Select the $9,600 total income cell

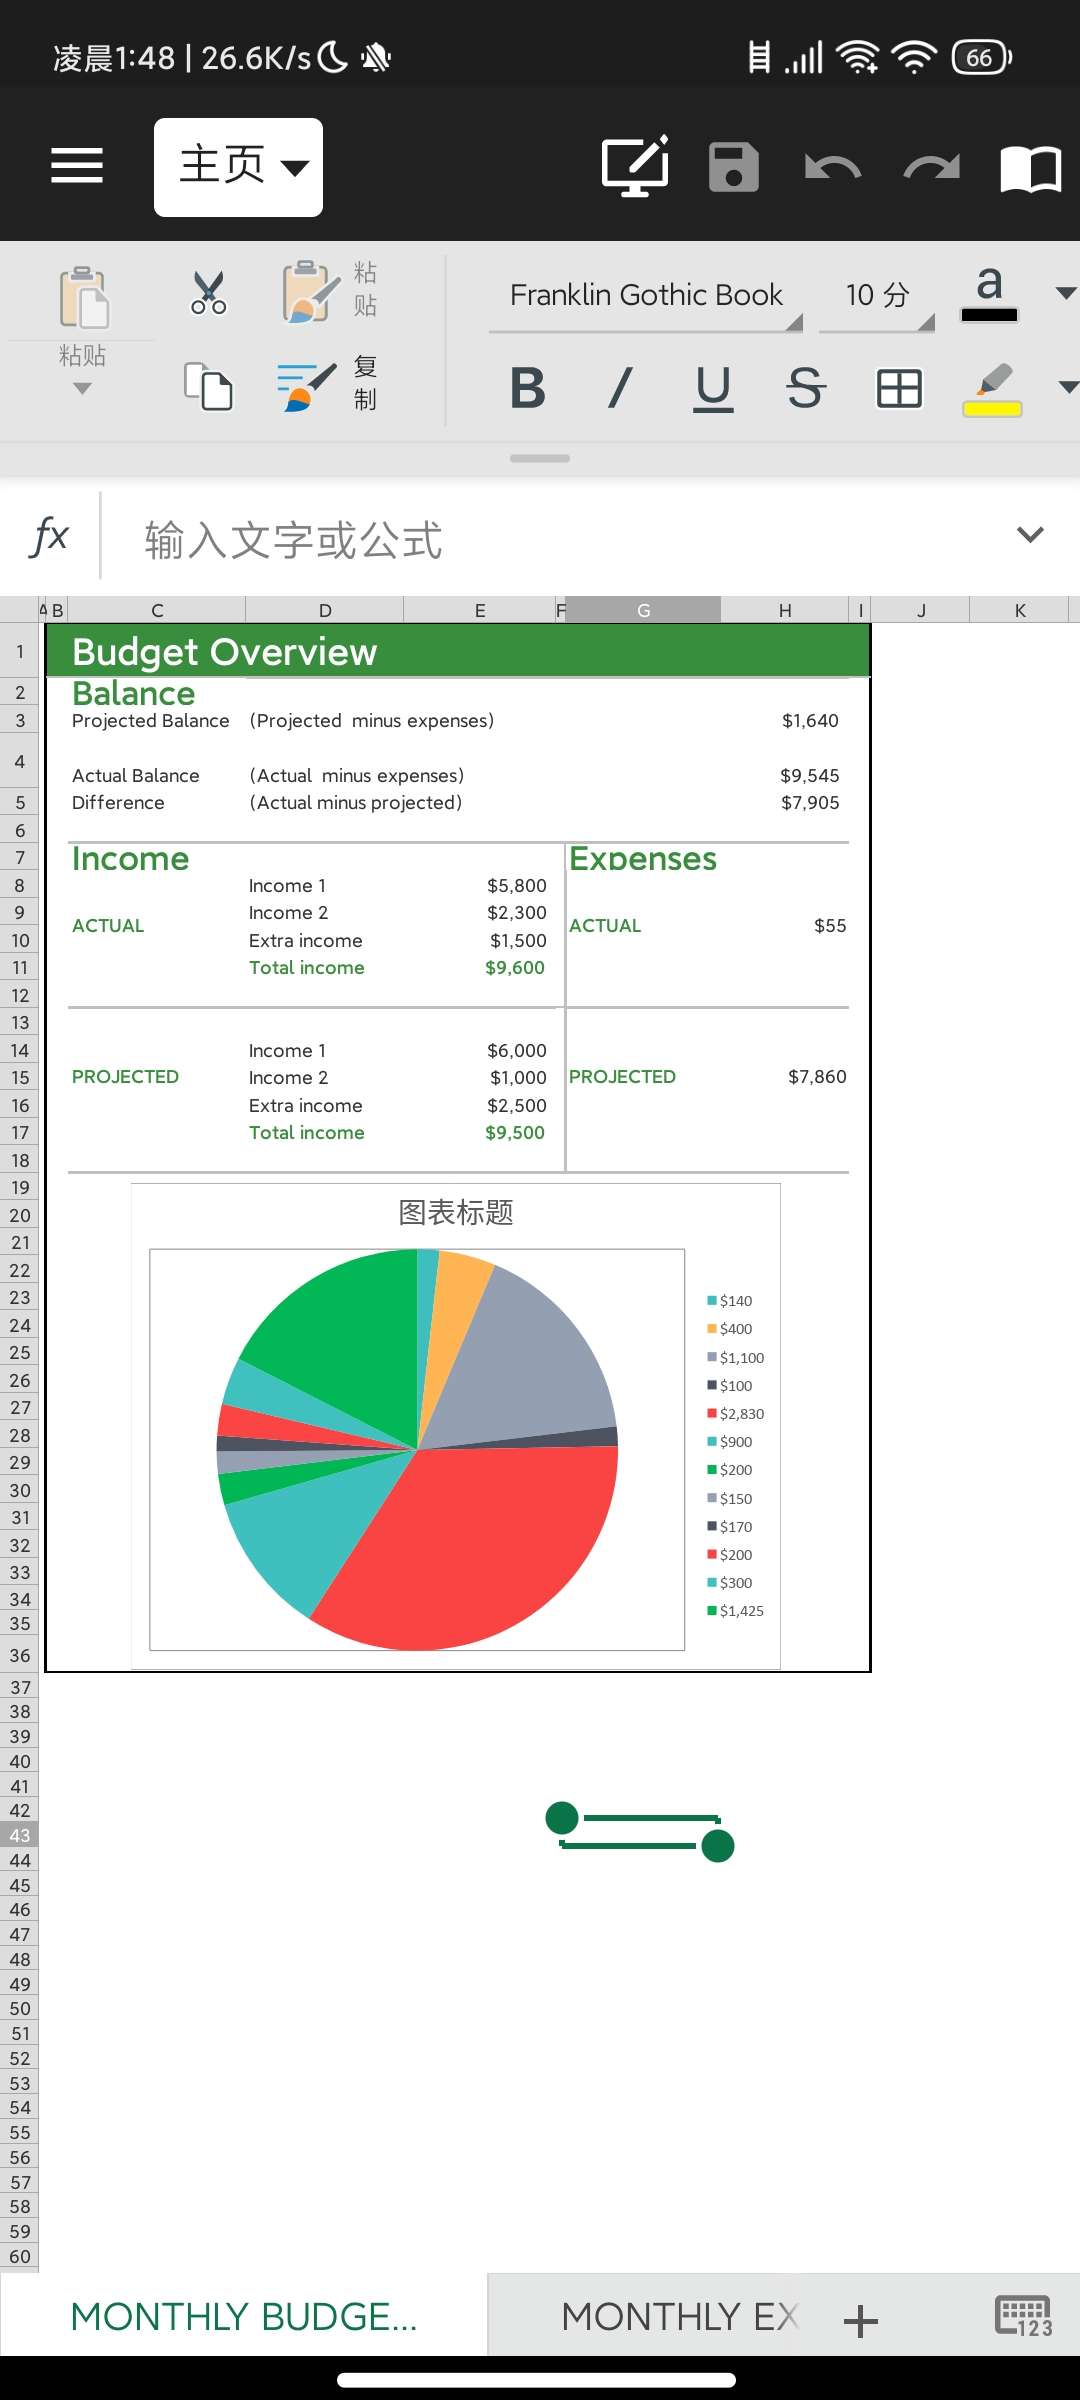click(x=515, y=968)
